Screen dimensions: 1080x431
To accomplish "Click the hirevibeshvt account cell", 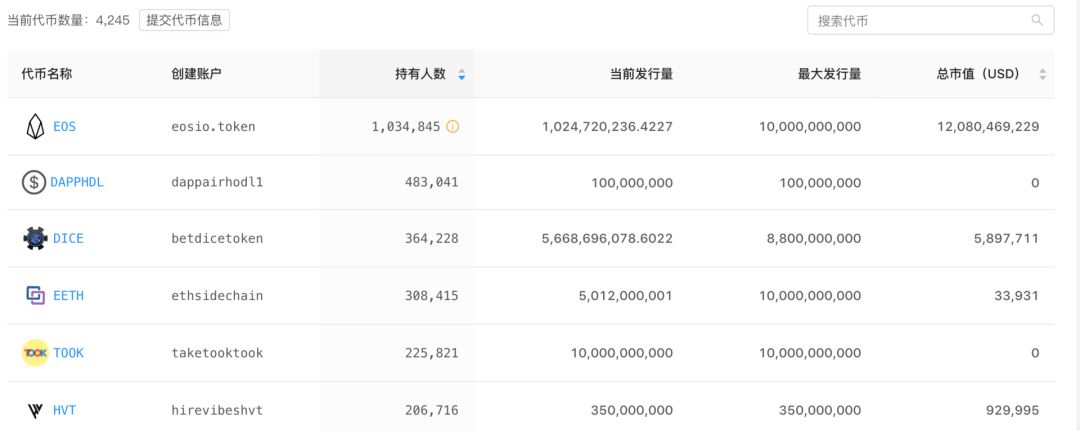I will [x=217, y=410].
